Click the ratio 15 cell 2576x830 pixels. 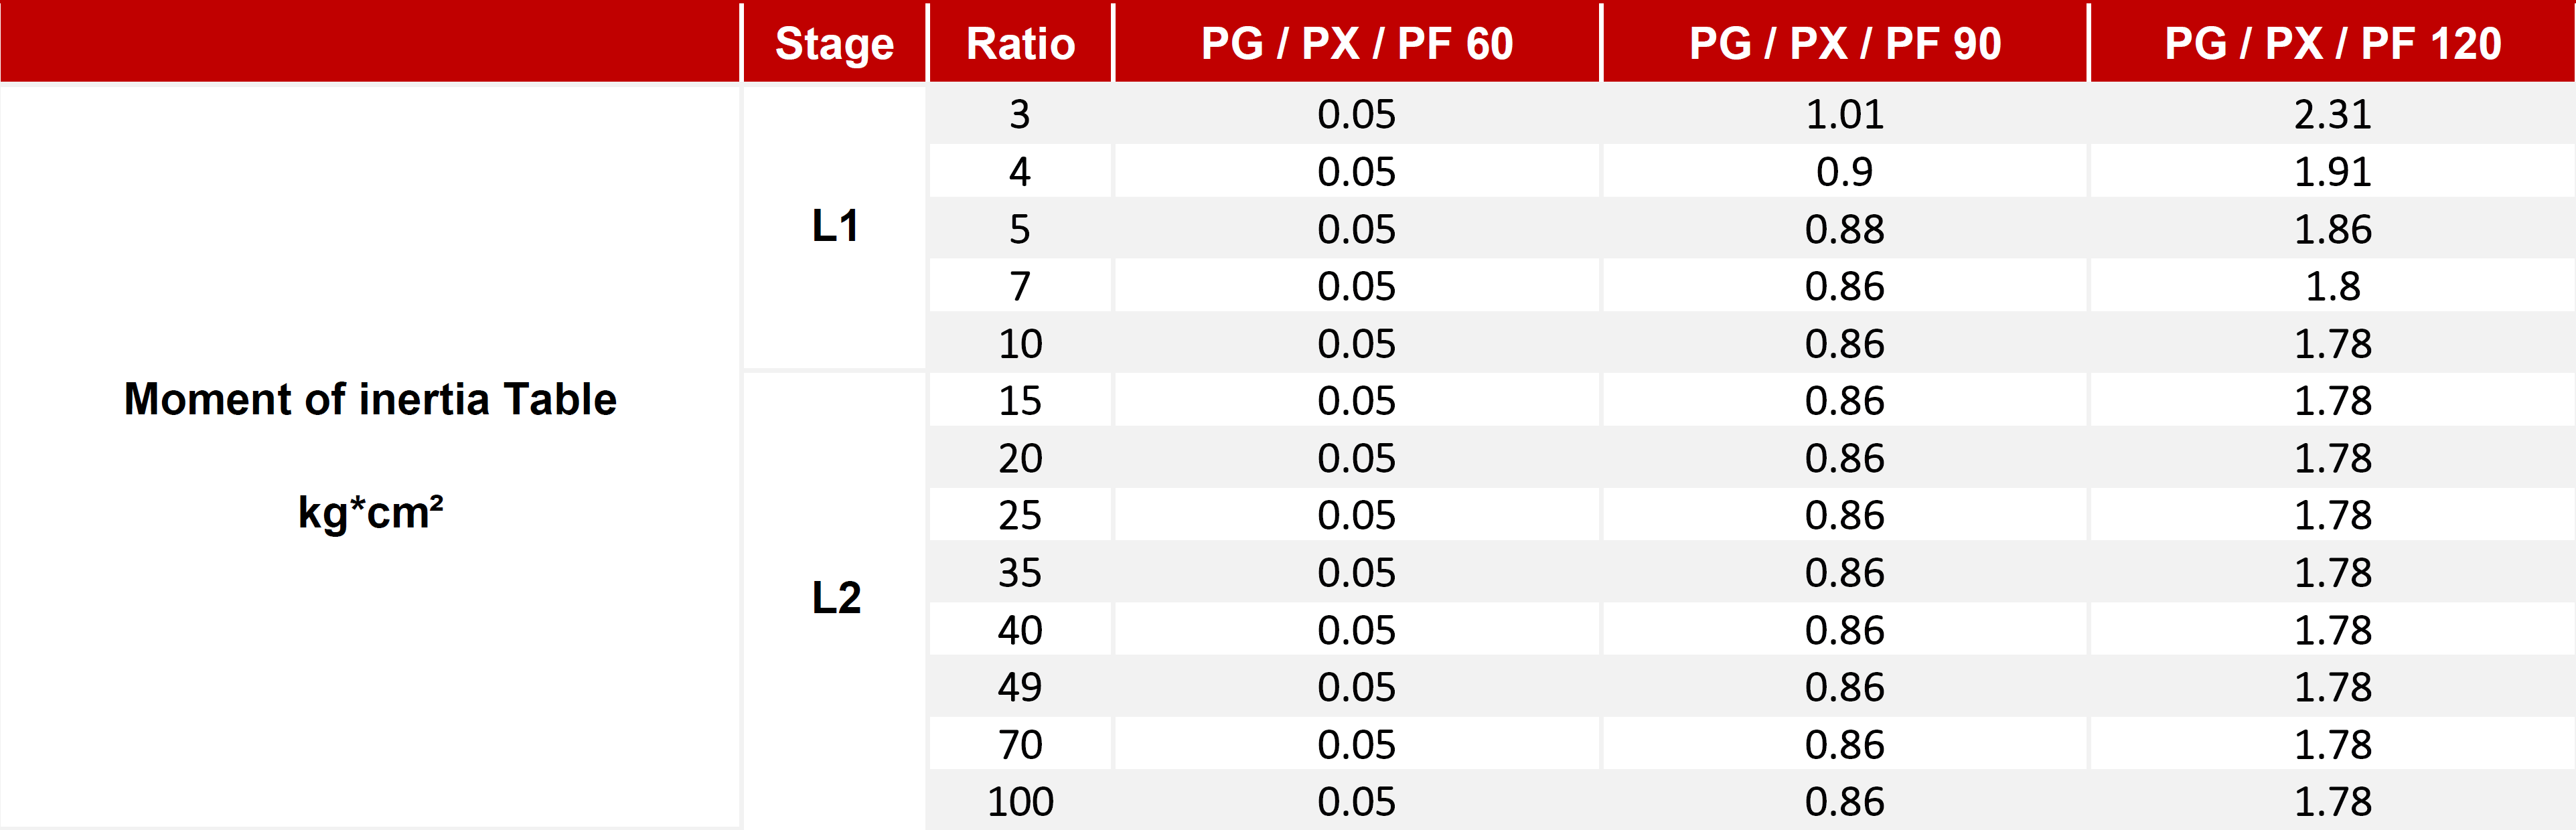(x=1020, y=400)
